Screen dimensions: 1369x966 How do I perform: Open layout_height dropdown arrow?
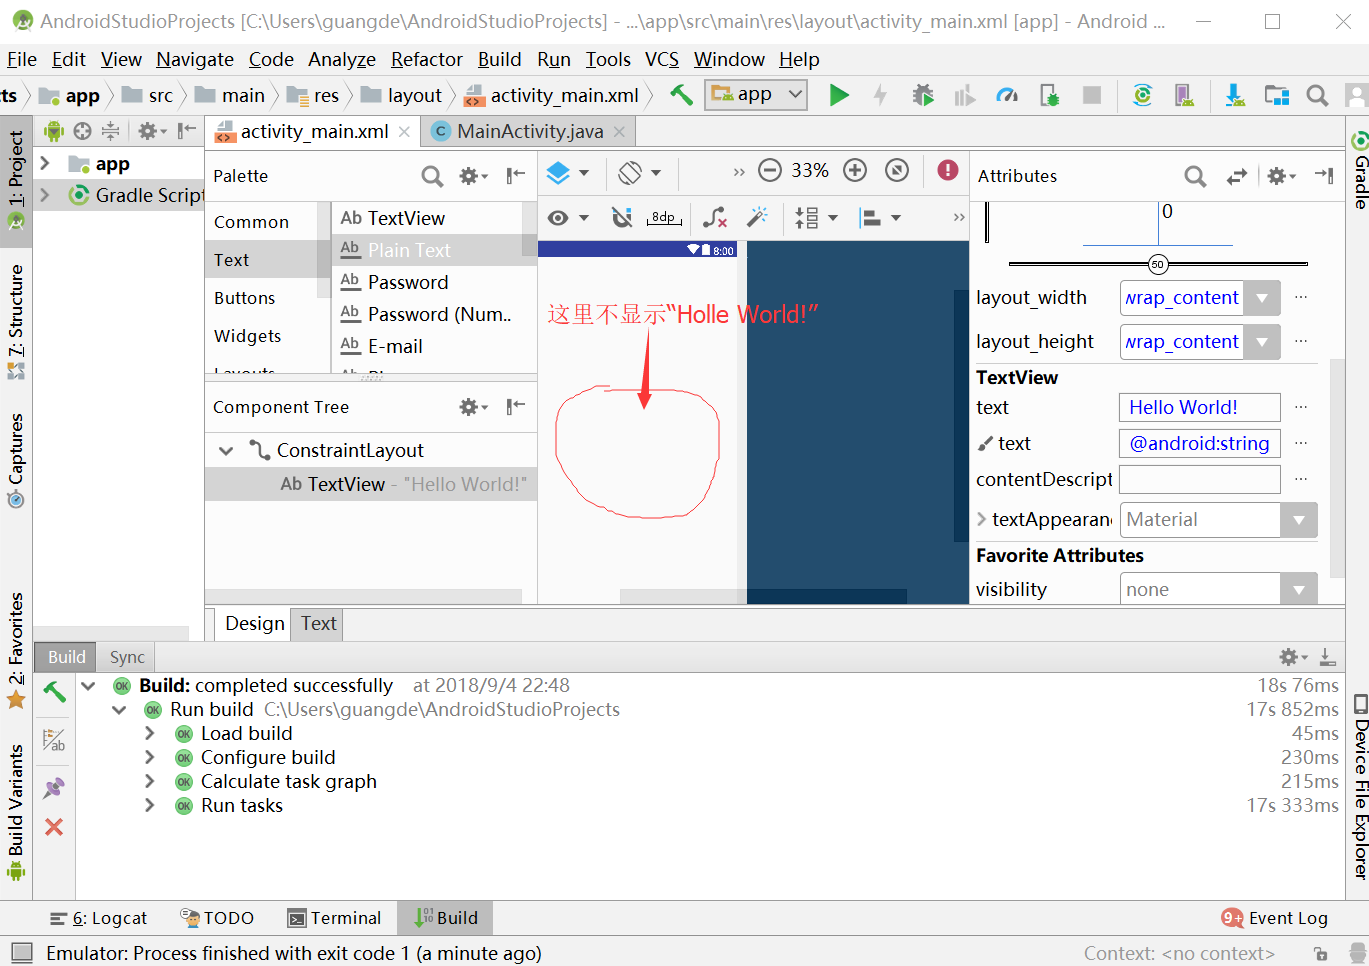coord(1262,342)
